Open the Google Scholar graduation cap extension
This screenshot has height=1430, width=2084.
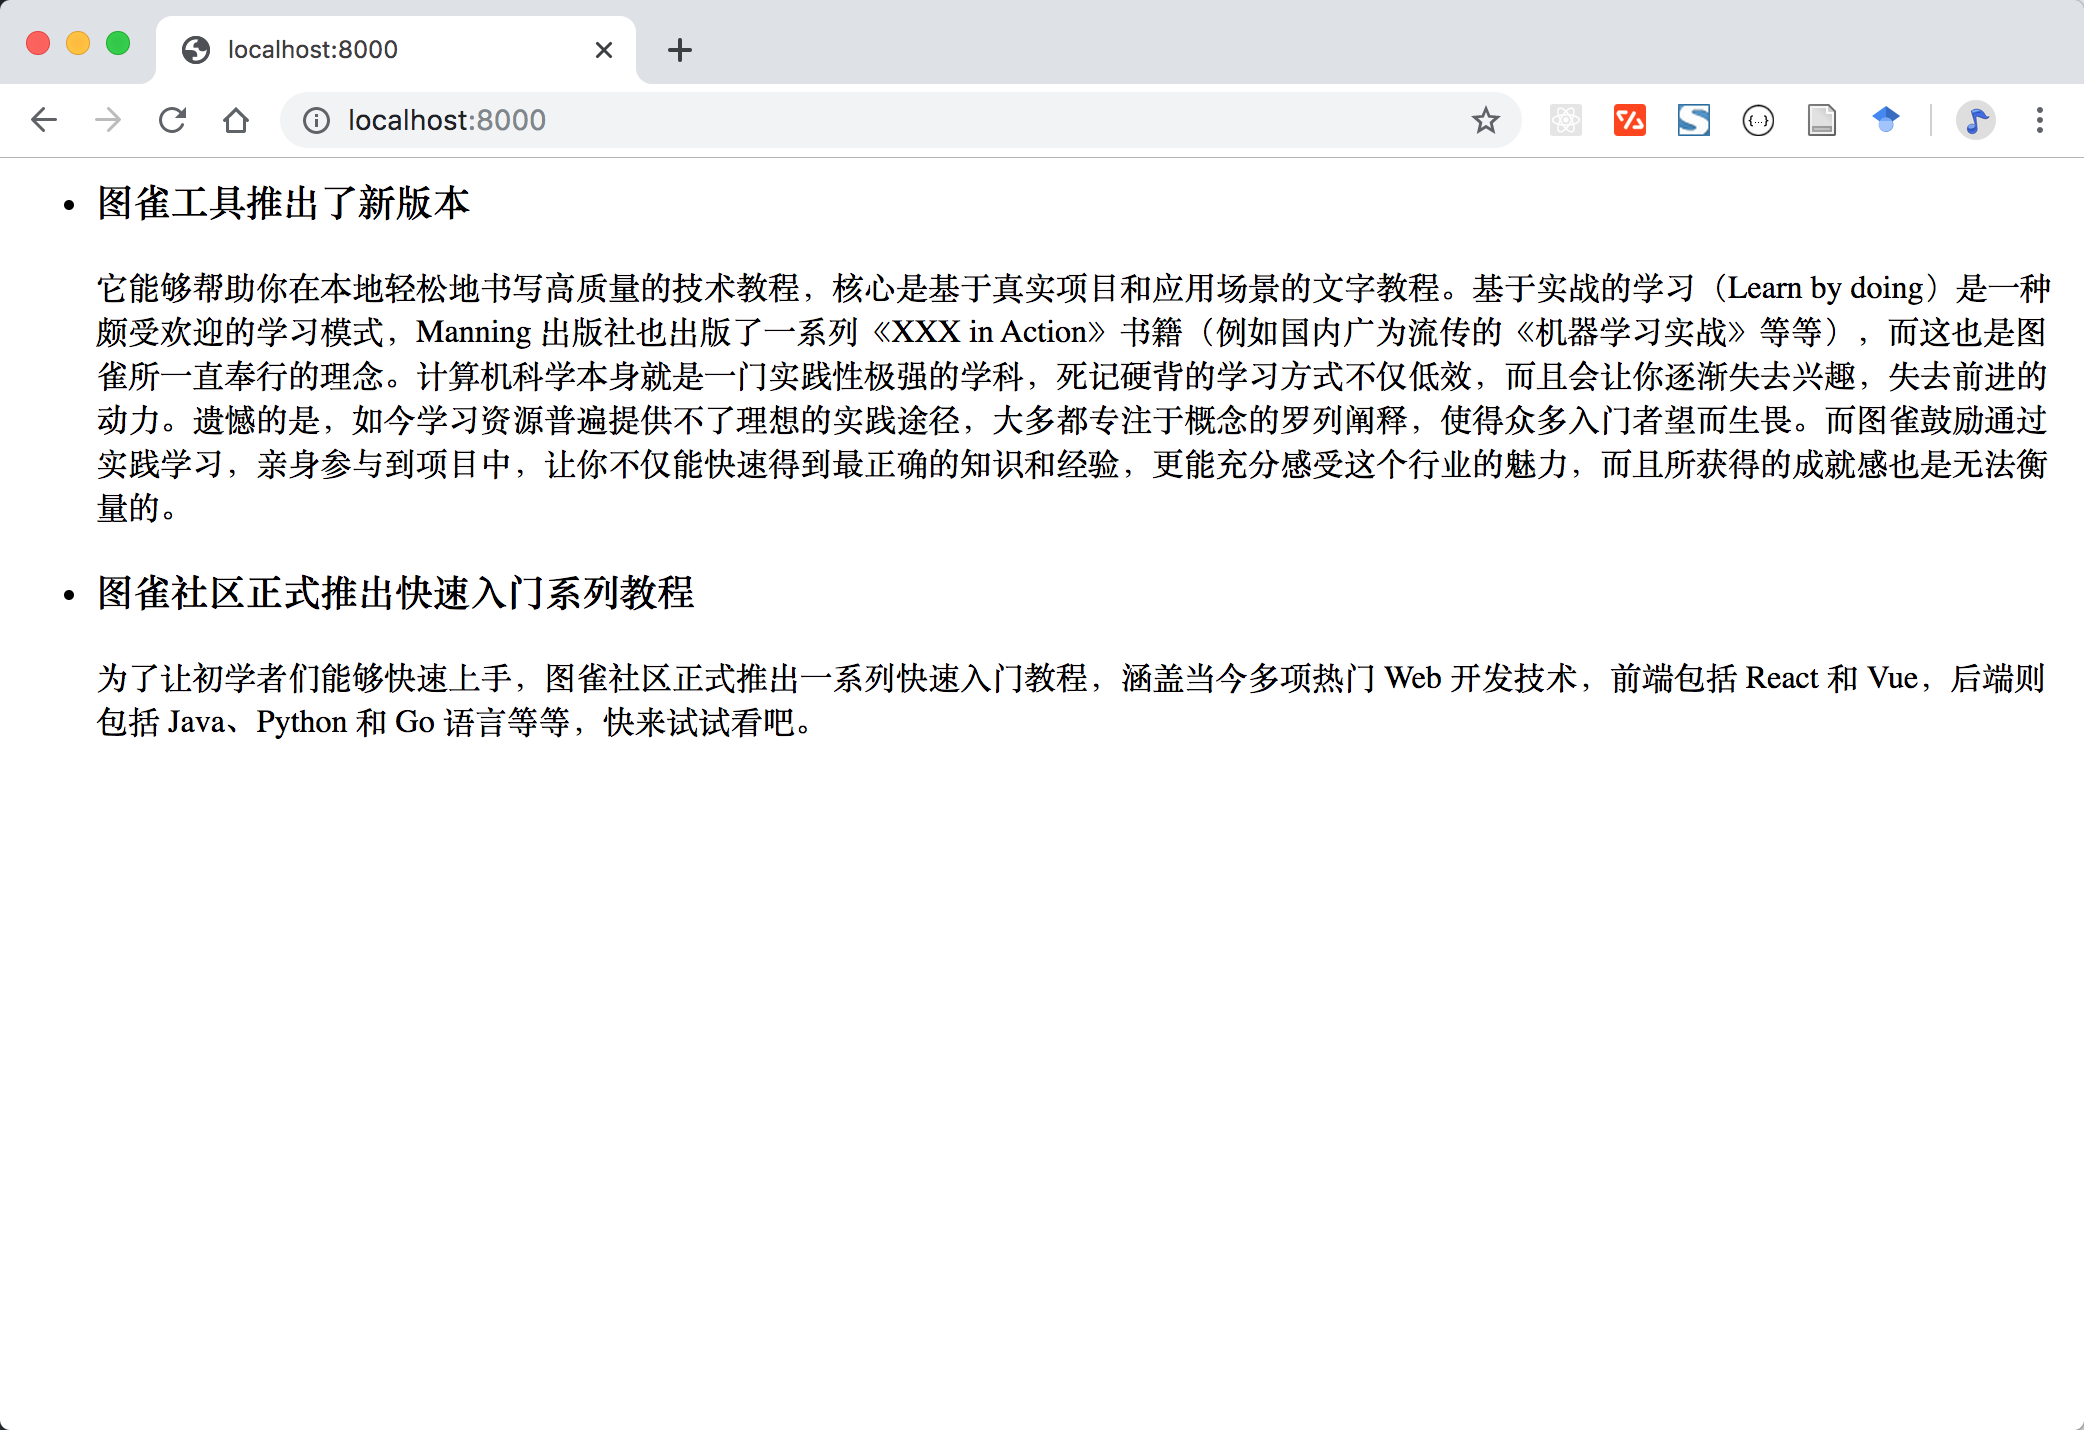(1885, 121)
